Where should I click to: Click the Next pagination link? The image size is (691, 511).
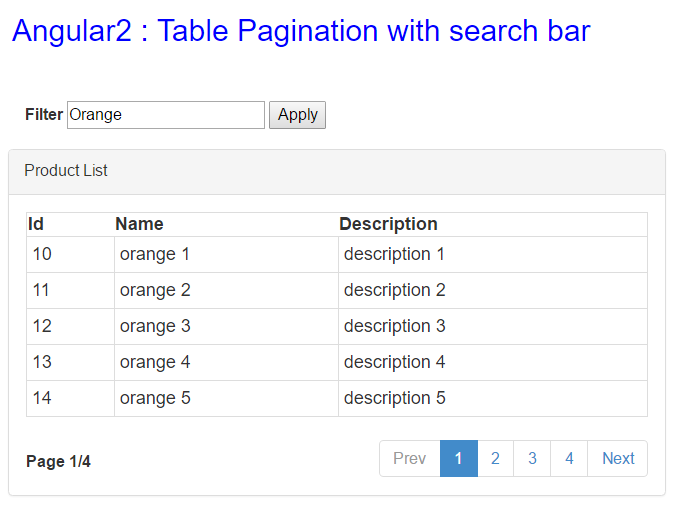point(618,459)
